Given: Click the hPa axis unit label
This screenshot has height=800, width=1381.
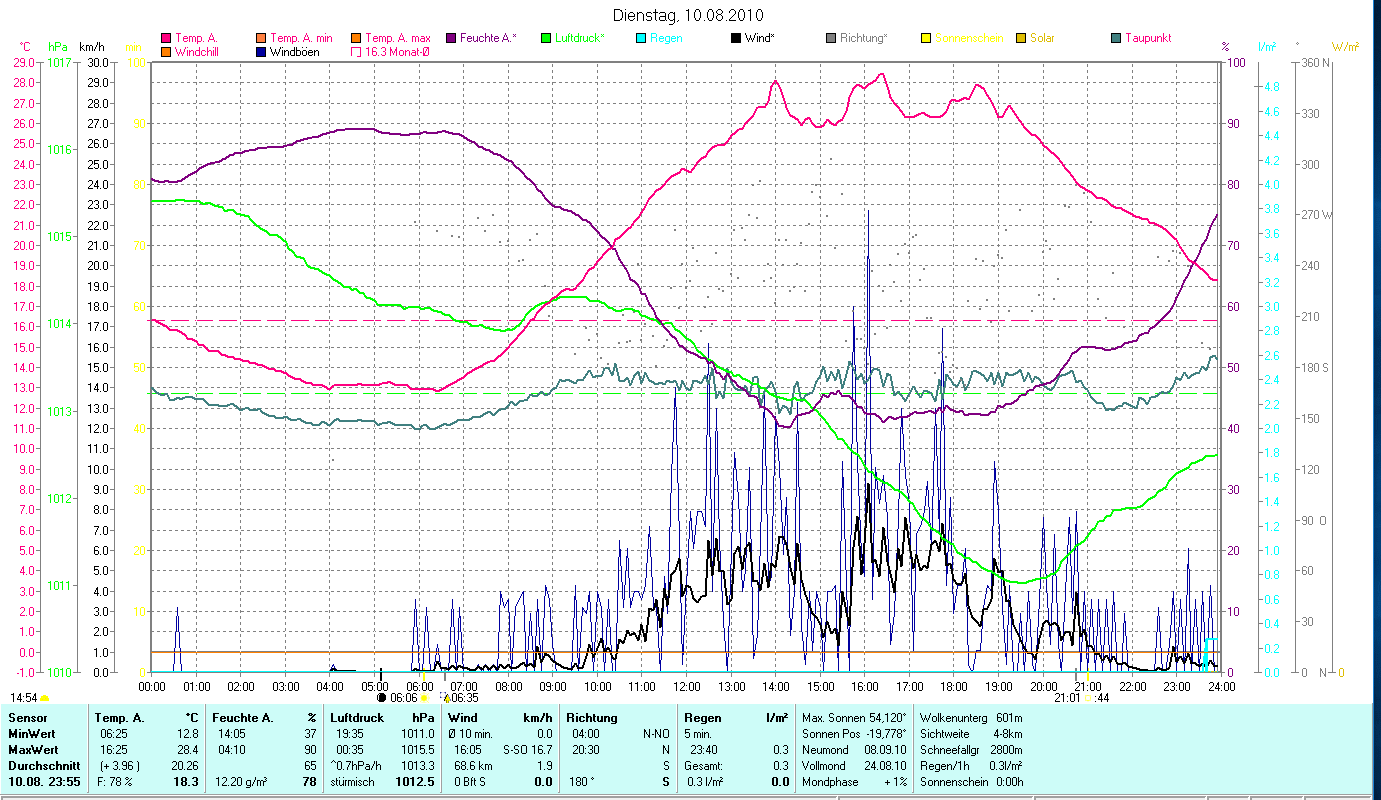Looking at the screenshot, I should click(x=58, y=47).
